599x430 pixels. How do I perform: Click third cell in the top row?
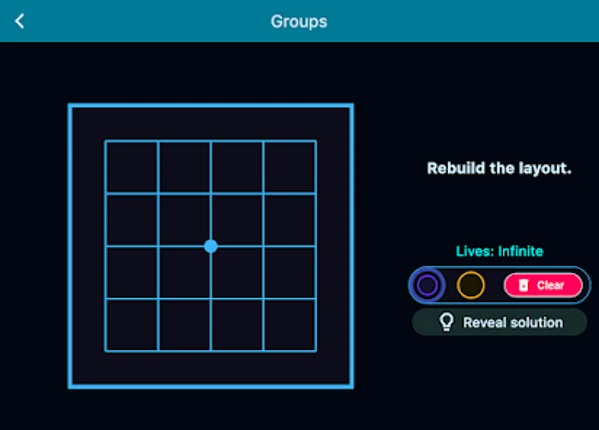pyautogui.click(x=237, y=167)
